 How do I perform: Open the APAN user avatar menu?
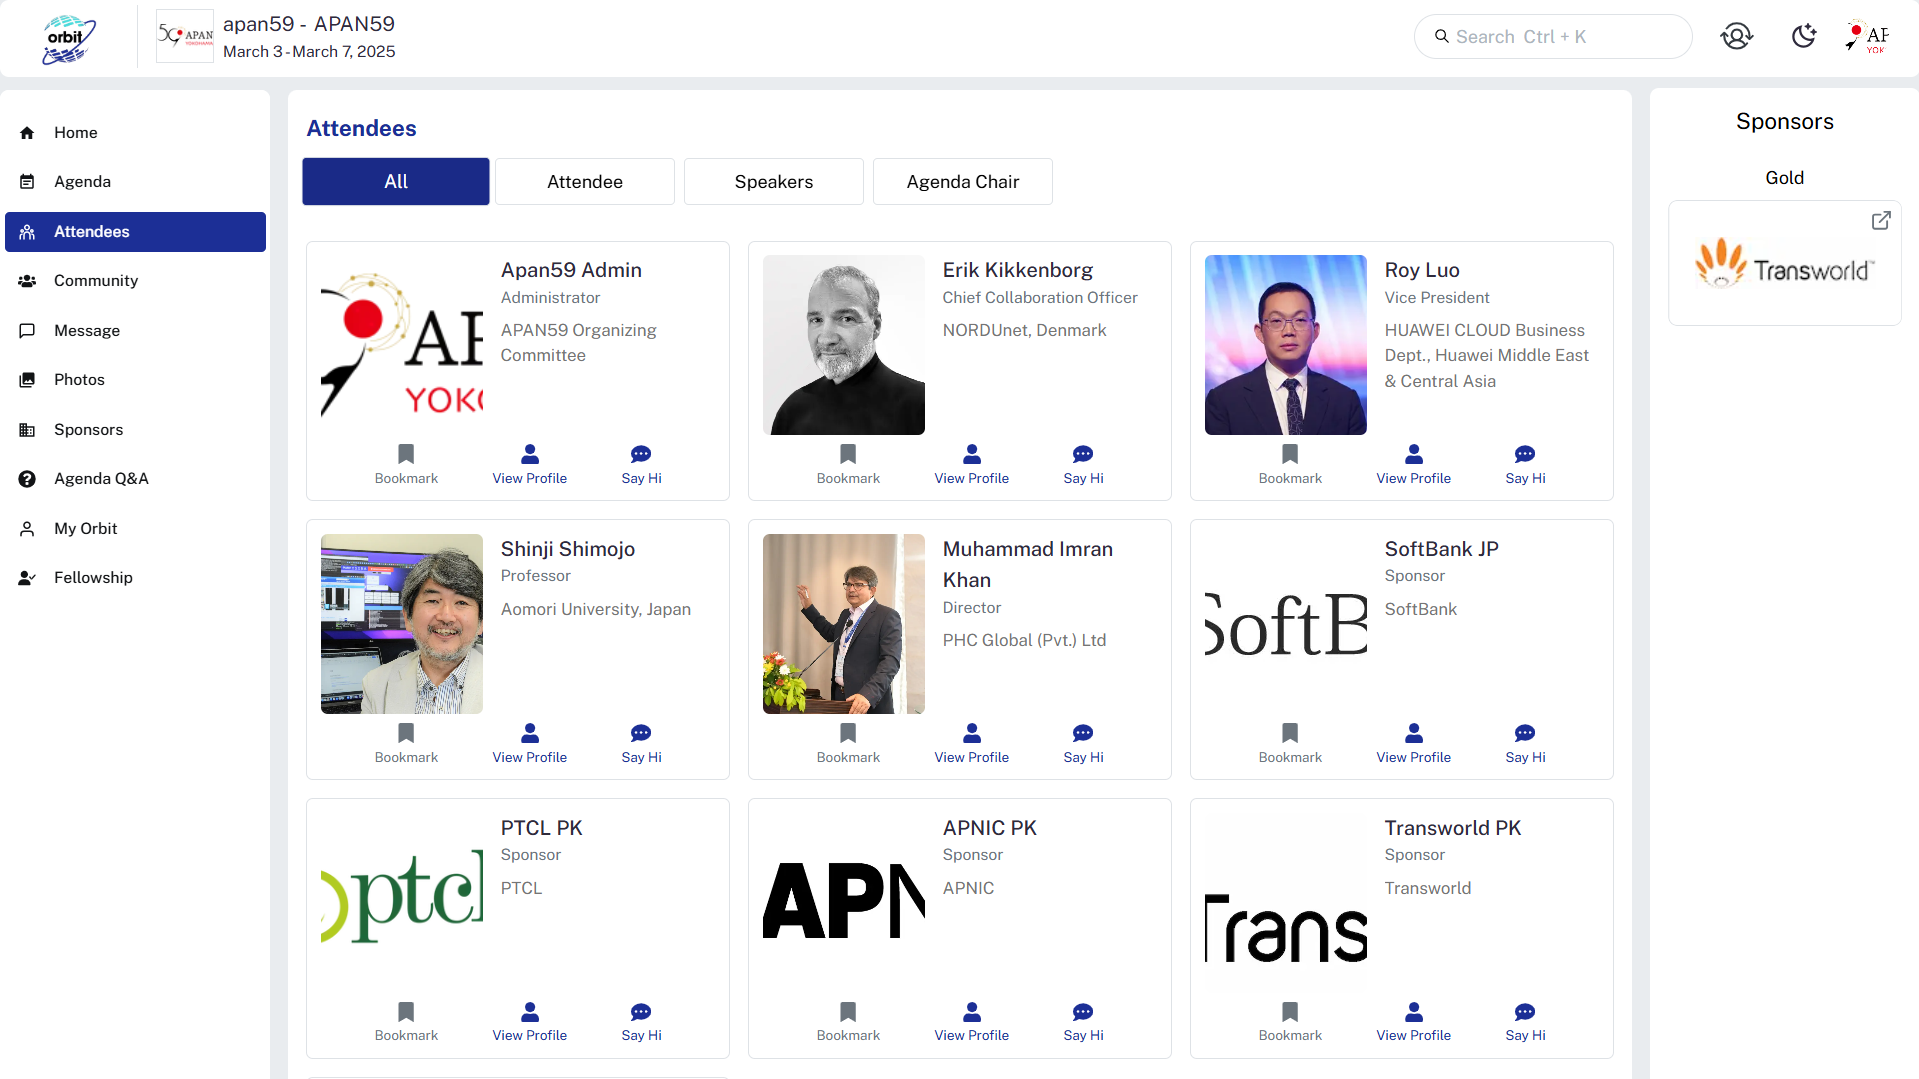click(1867, 37)
